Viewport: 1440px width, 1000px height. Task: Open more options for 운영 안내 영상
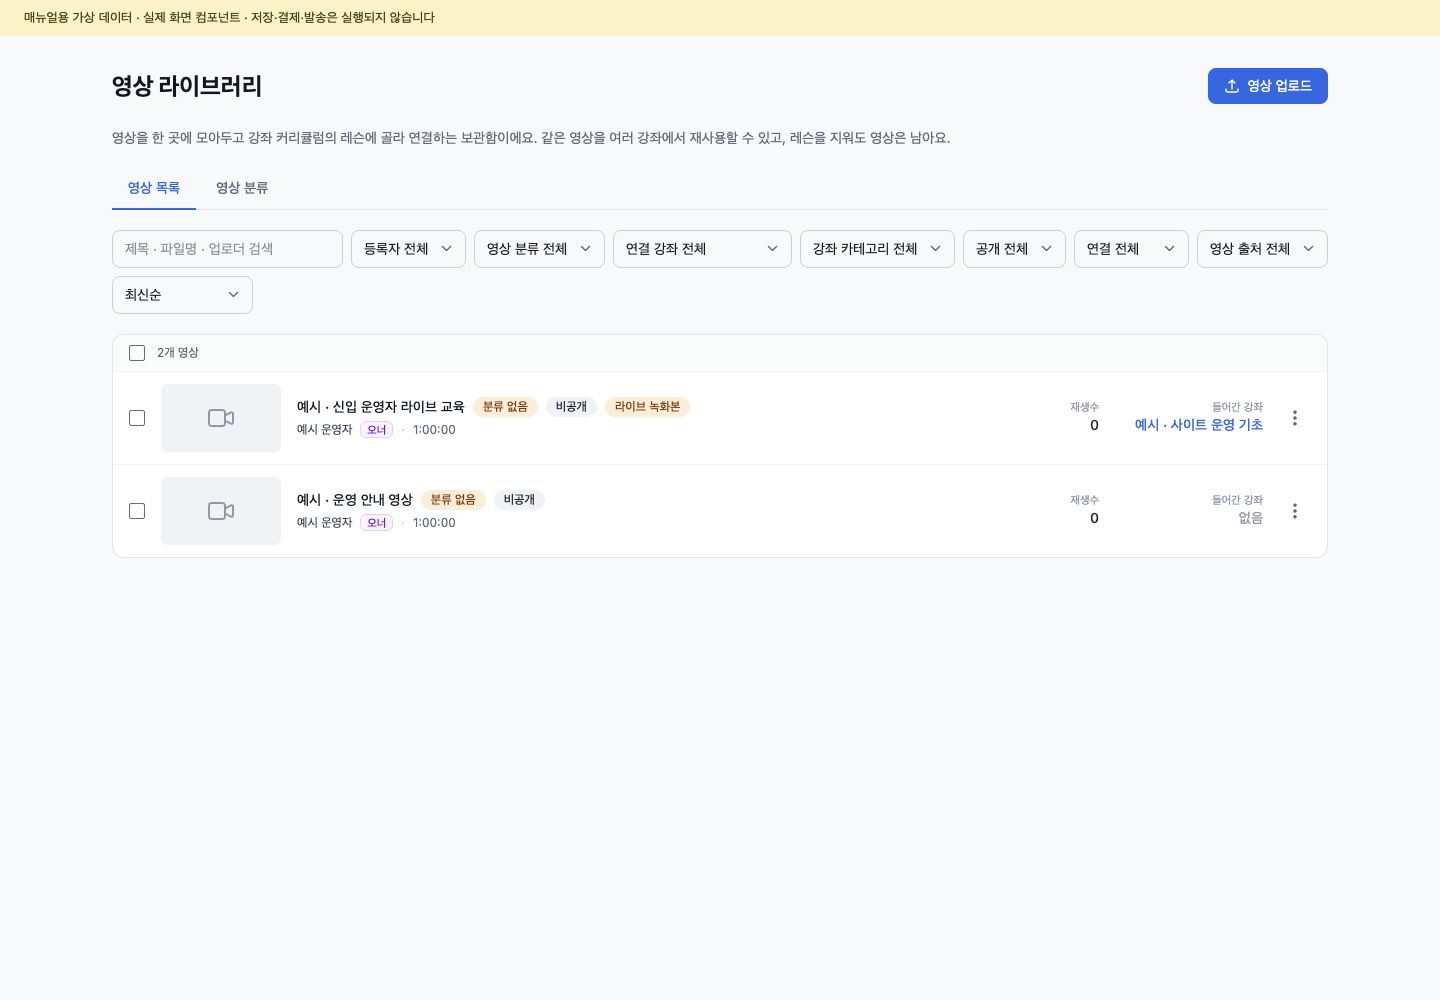click(x=1295, y=511)
